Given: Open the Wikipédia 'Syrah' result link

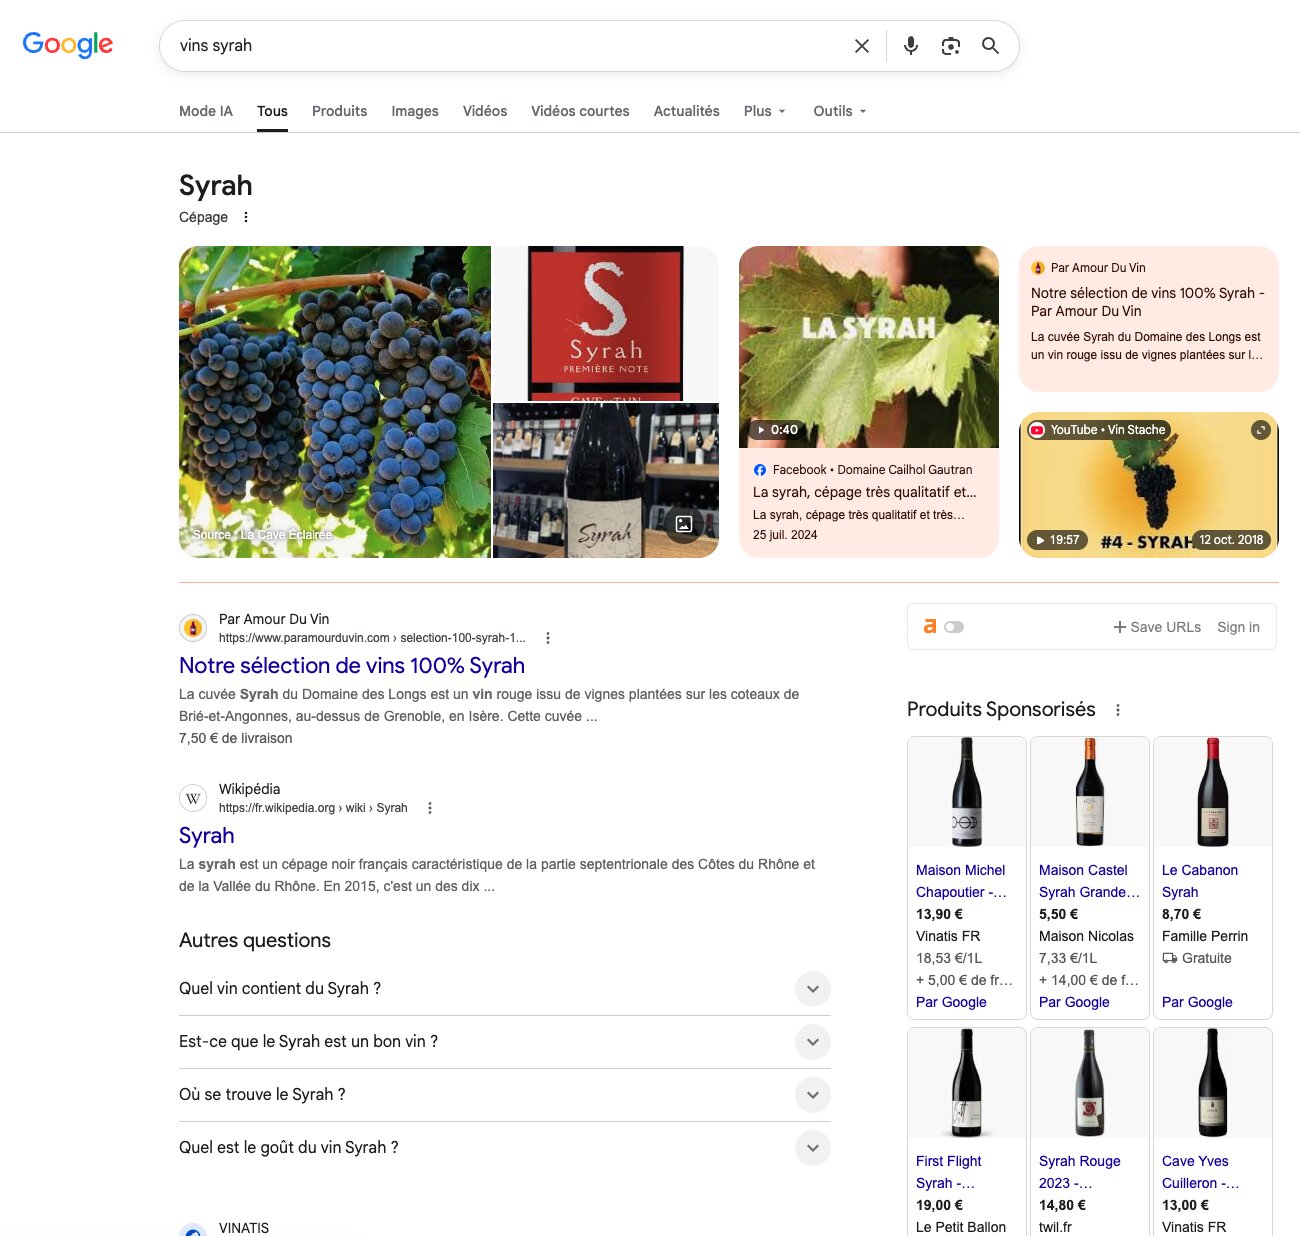Looking at the screenshot, I should click(207, 836).
